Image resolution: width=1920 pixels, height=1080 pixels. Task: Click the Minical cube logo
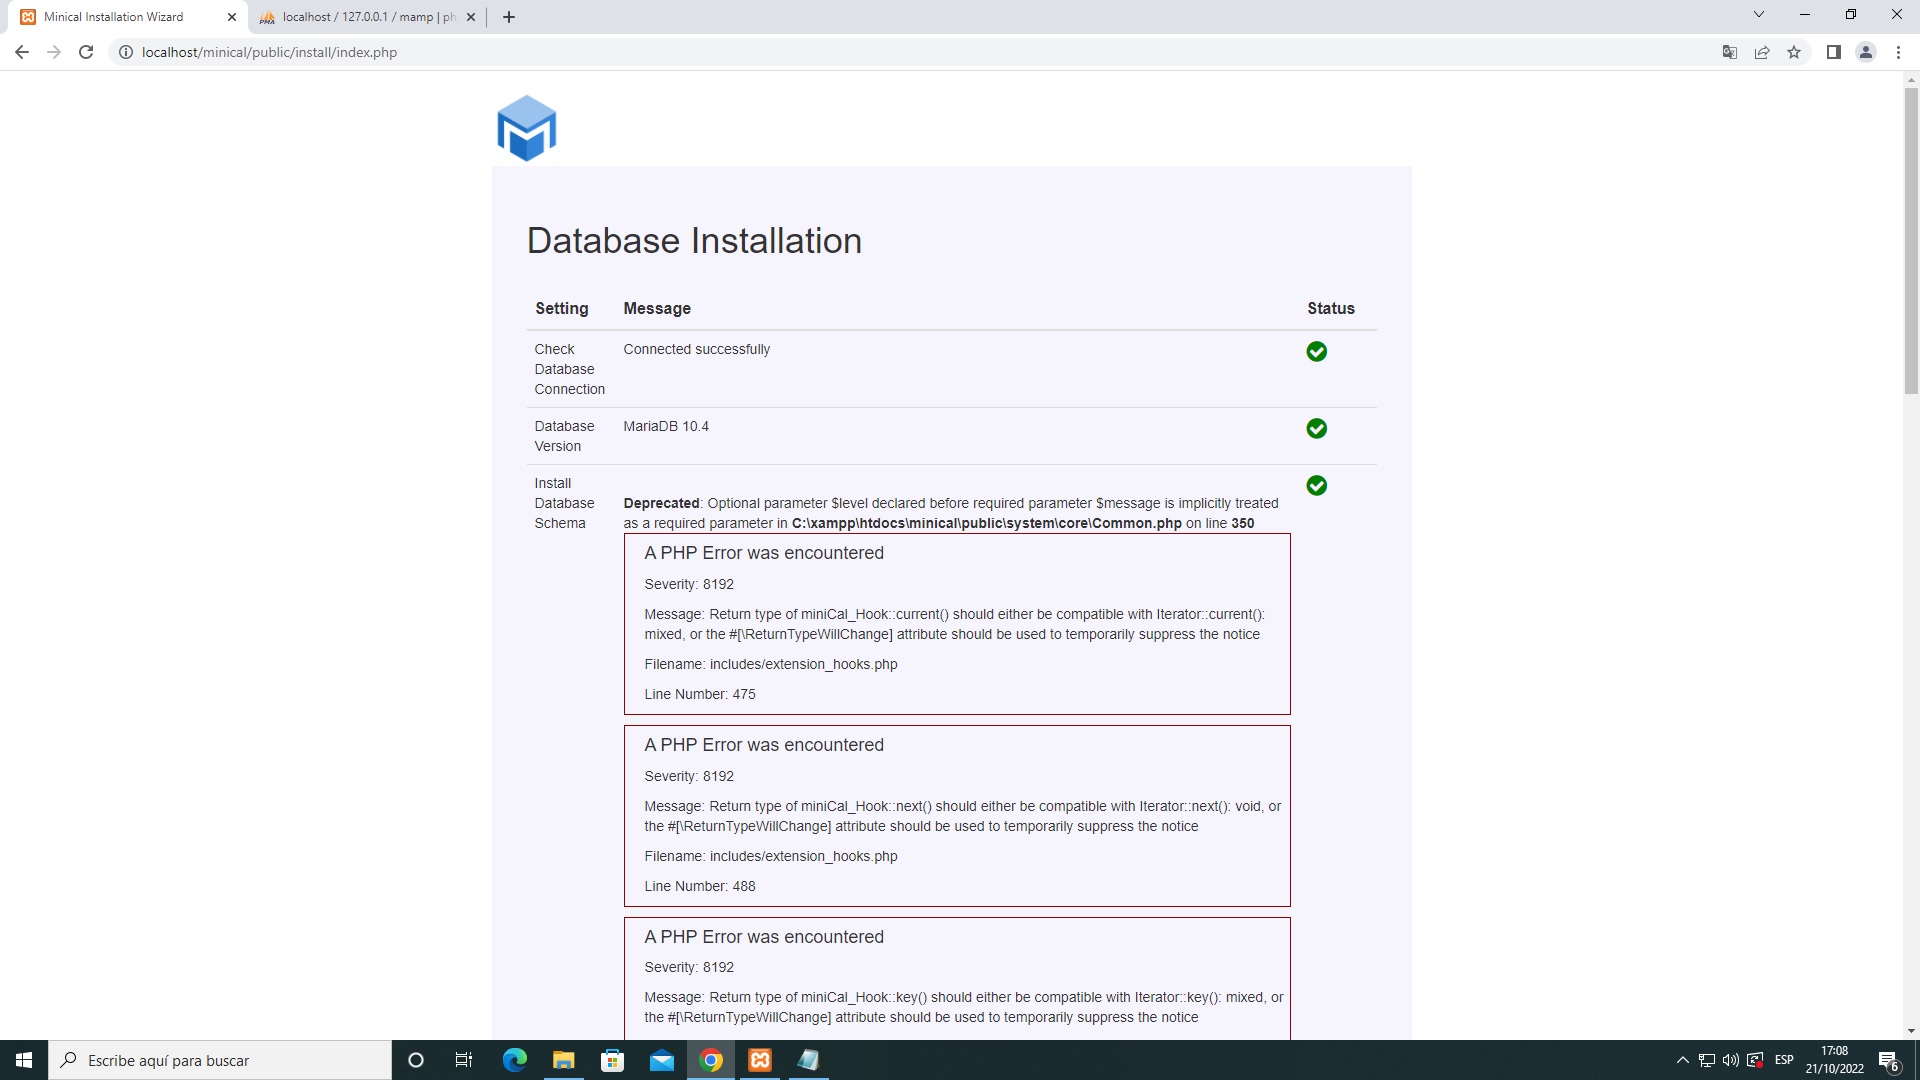tap(526, 128)
